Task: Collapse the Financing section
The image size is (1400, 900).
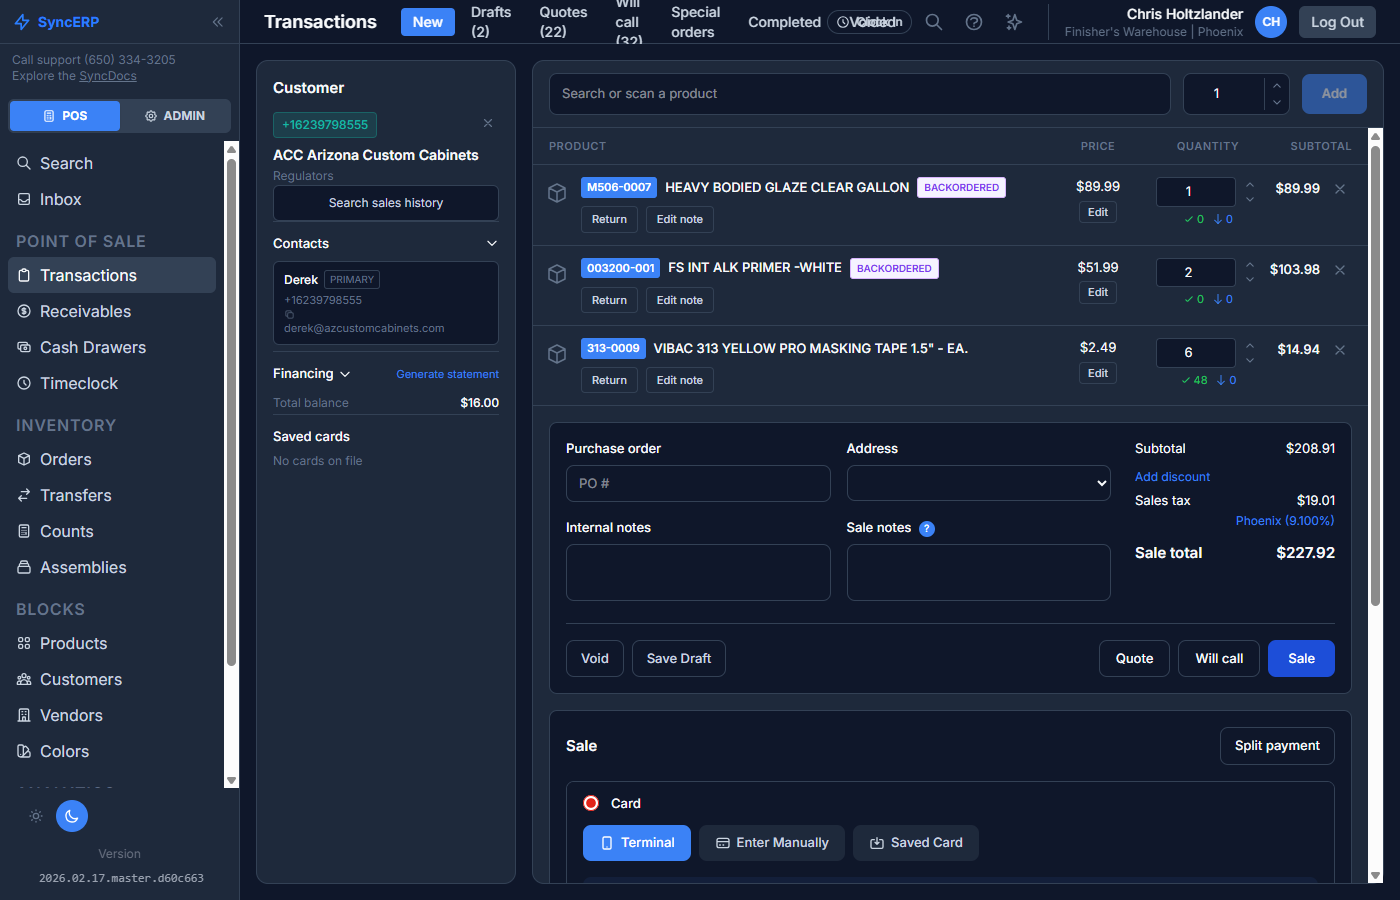Action: pos(344,373)
